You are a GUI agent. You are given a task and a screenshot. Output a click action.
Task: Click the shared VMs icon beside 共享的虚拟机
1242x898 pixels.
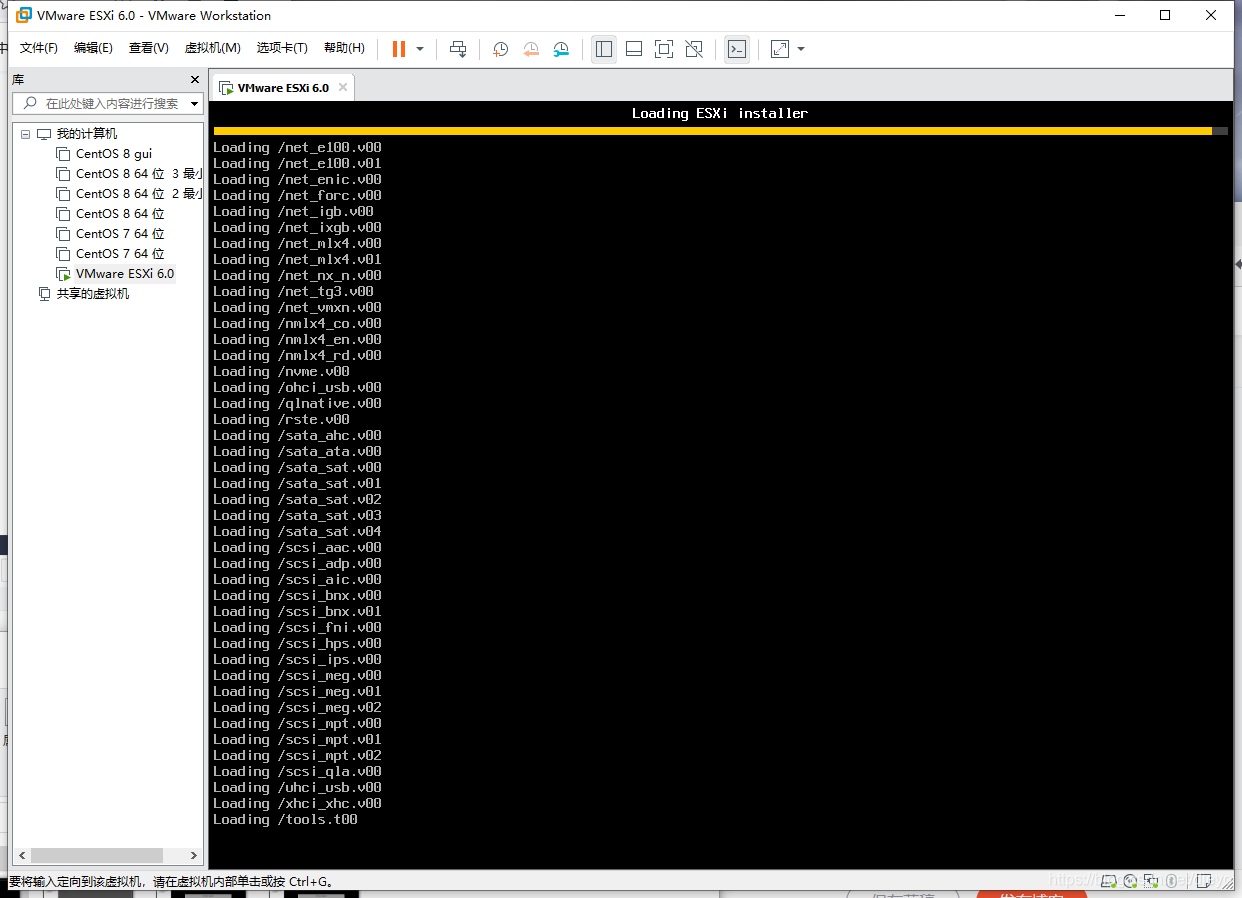44,294
